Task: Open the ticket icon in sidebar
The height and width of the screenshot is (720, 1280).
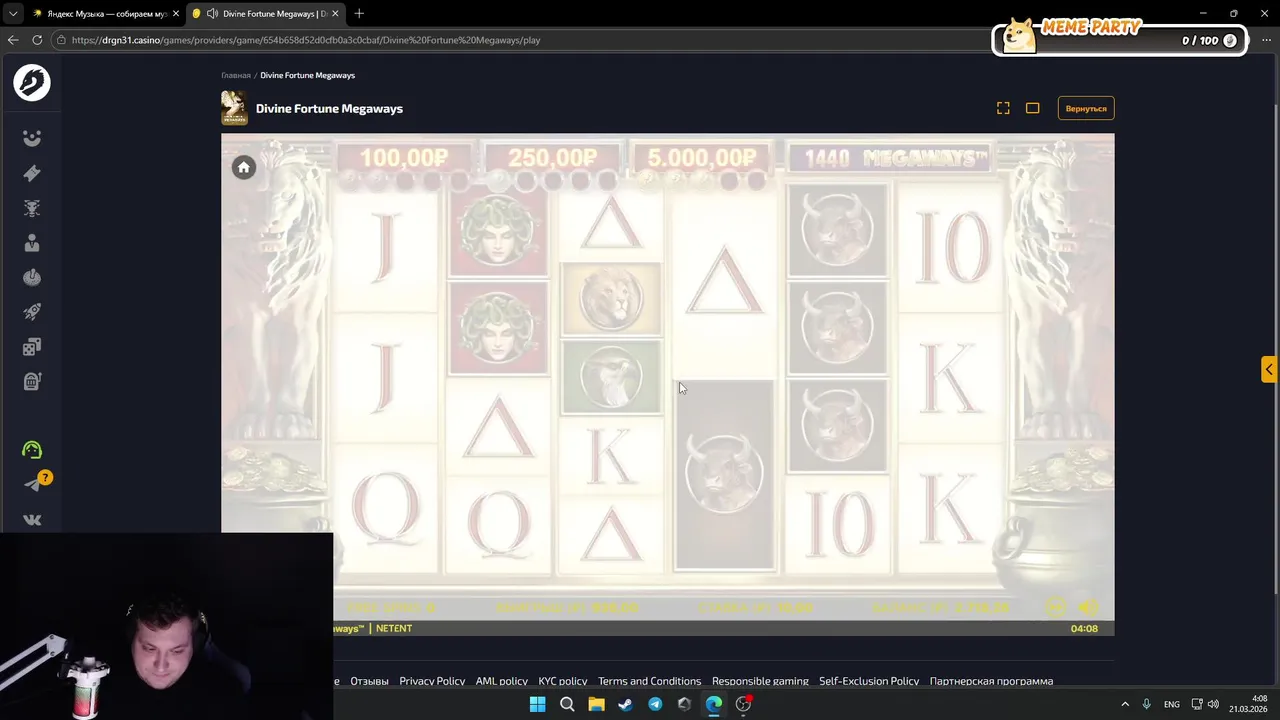Action: tap(32, 173)
